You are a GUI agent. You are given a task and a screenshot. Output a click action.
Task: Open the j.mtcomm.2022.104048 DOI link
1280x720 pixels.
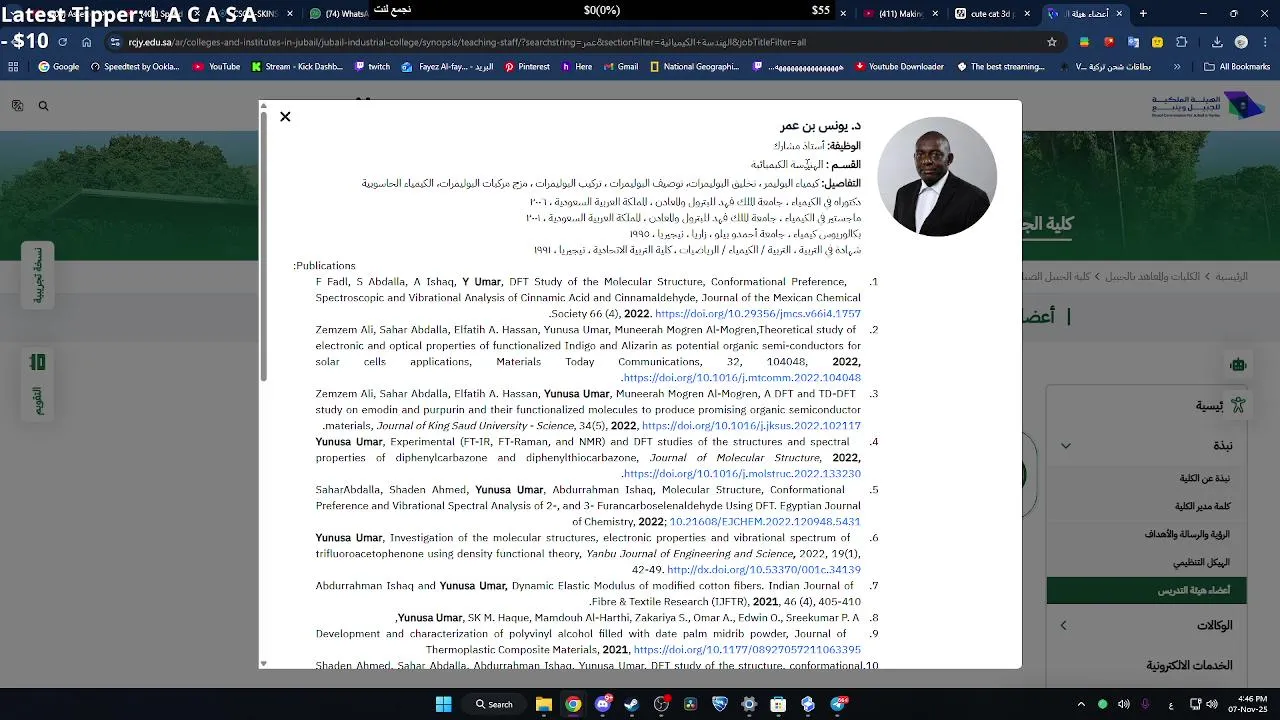pos(742,378)
